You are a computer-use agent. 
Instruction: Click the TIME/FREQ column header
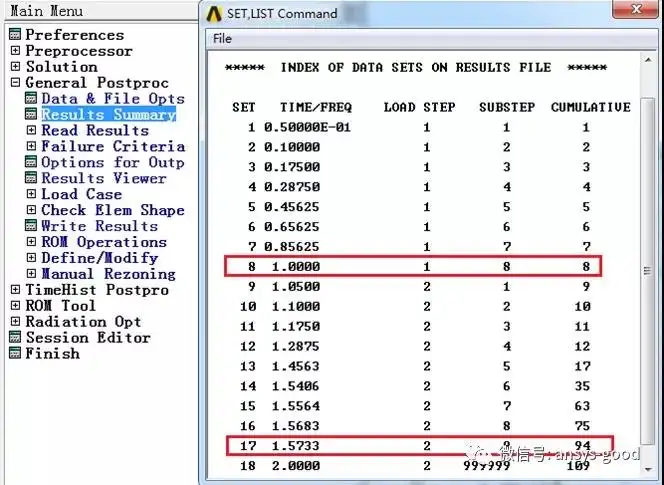click(316, 107)
